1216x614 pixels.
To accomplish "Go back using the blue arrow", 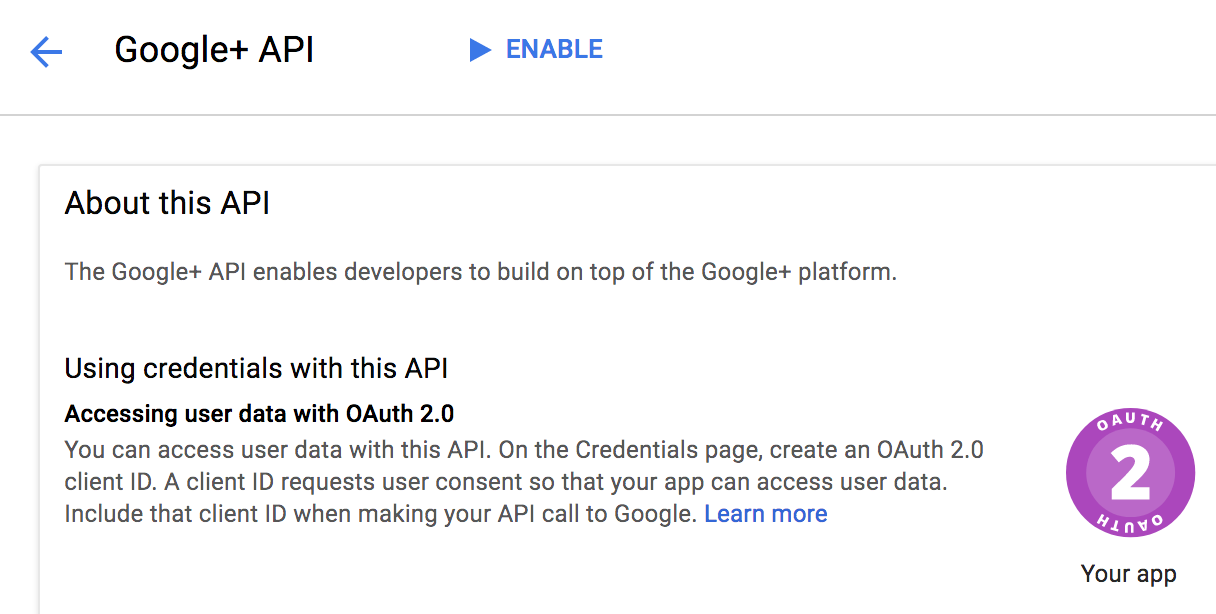I will [47, 52].
